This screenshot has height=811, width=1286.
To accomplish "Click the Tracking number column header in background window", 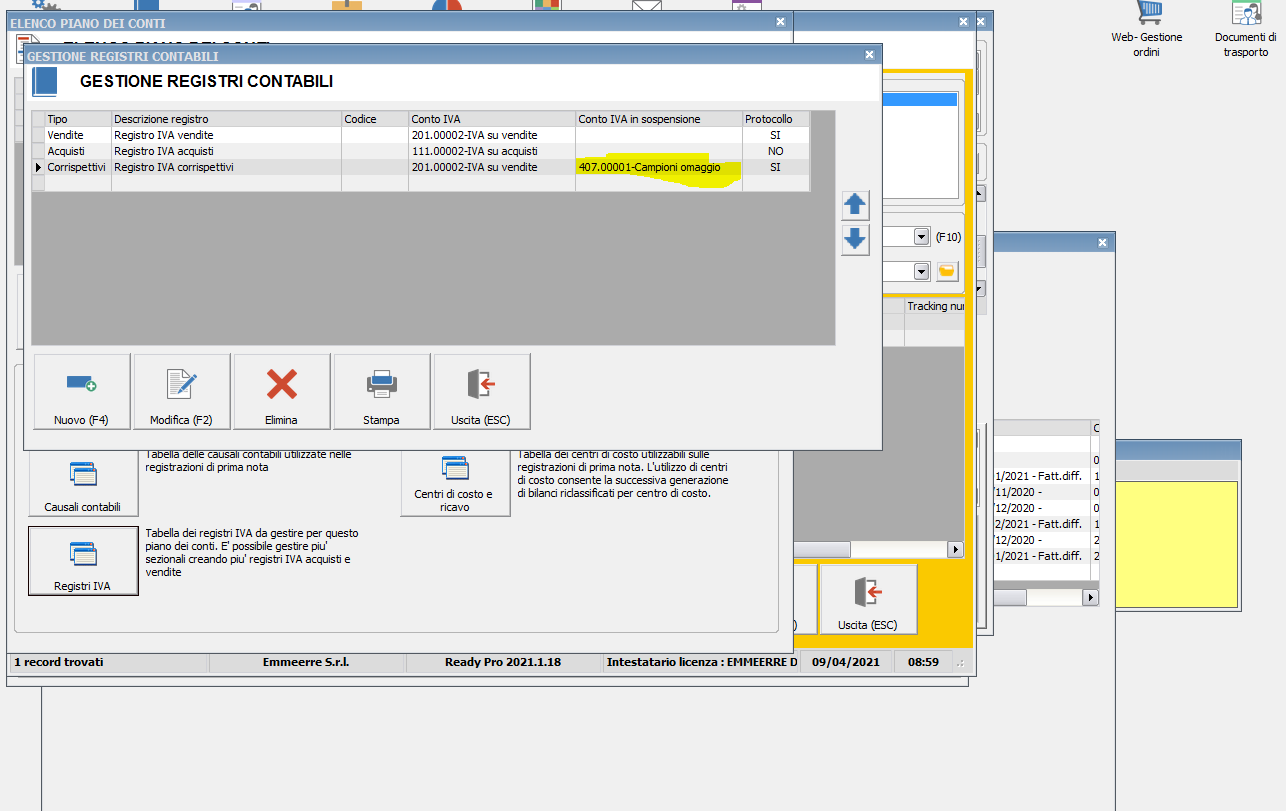I will [x=935, y=306].
